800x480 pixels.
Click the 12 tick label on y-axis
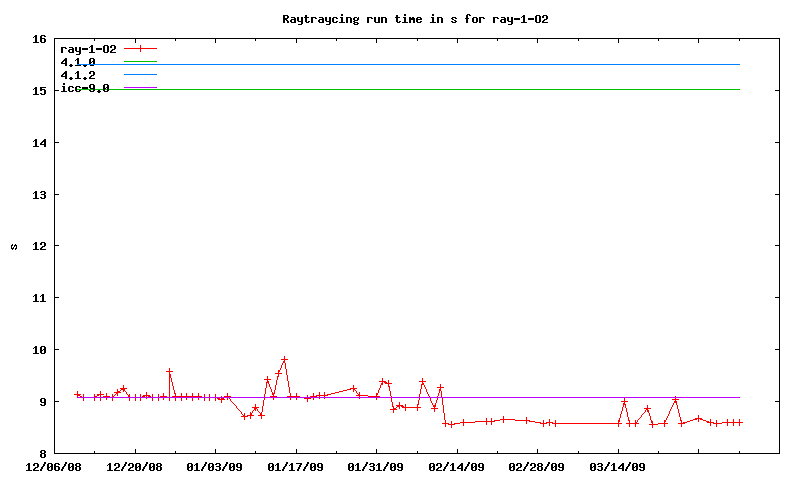[40, 246]
